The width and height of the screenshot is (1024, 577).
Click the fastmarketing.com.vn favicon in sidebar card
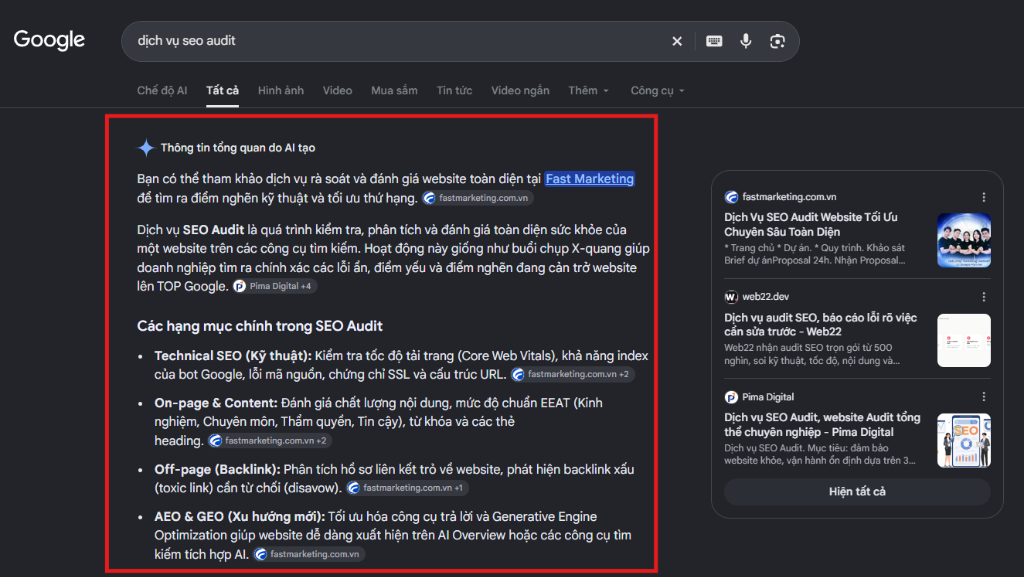coord(731,197)
